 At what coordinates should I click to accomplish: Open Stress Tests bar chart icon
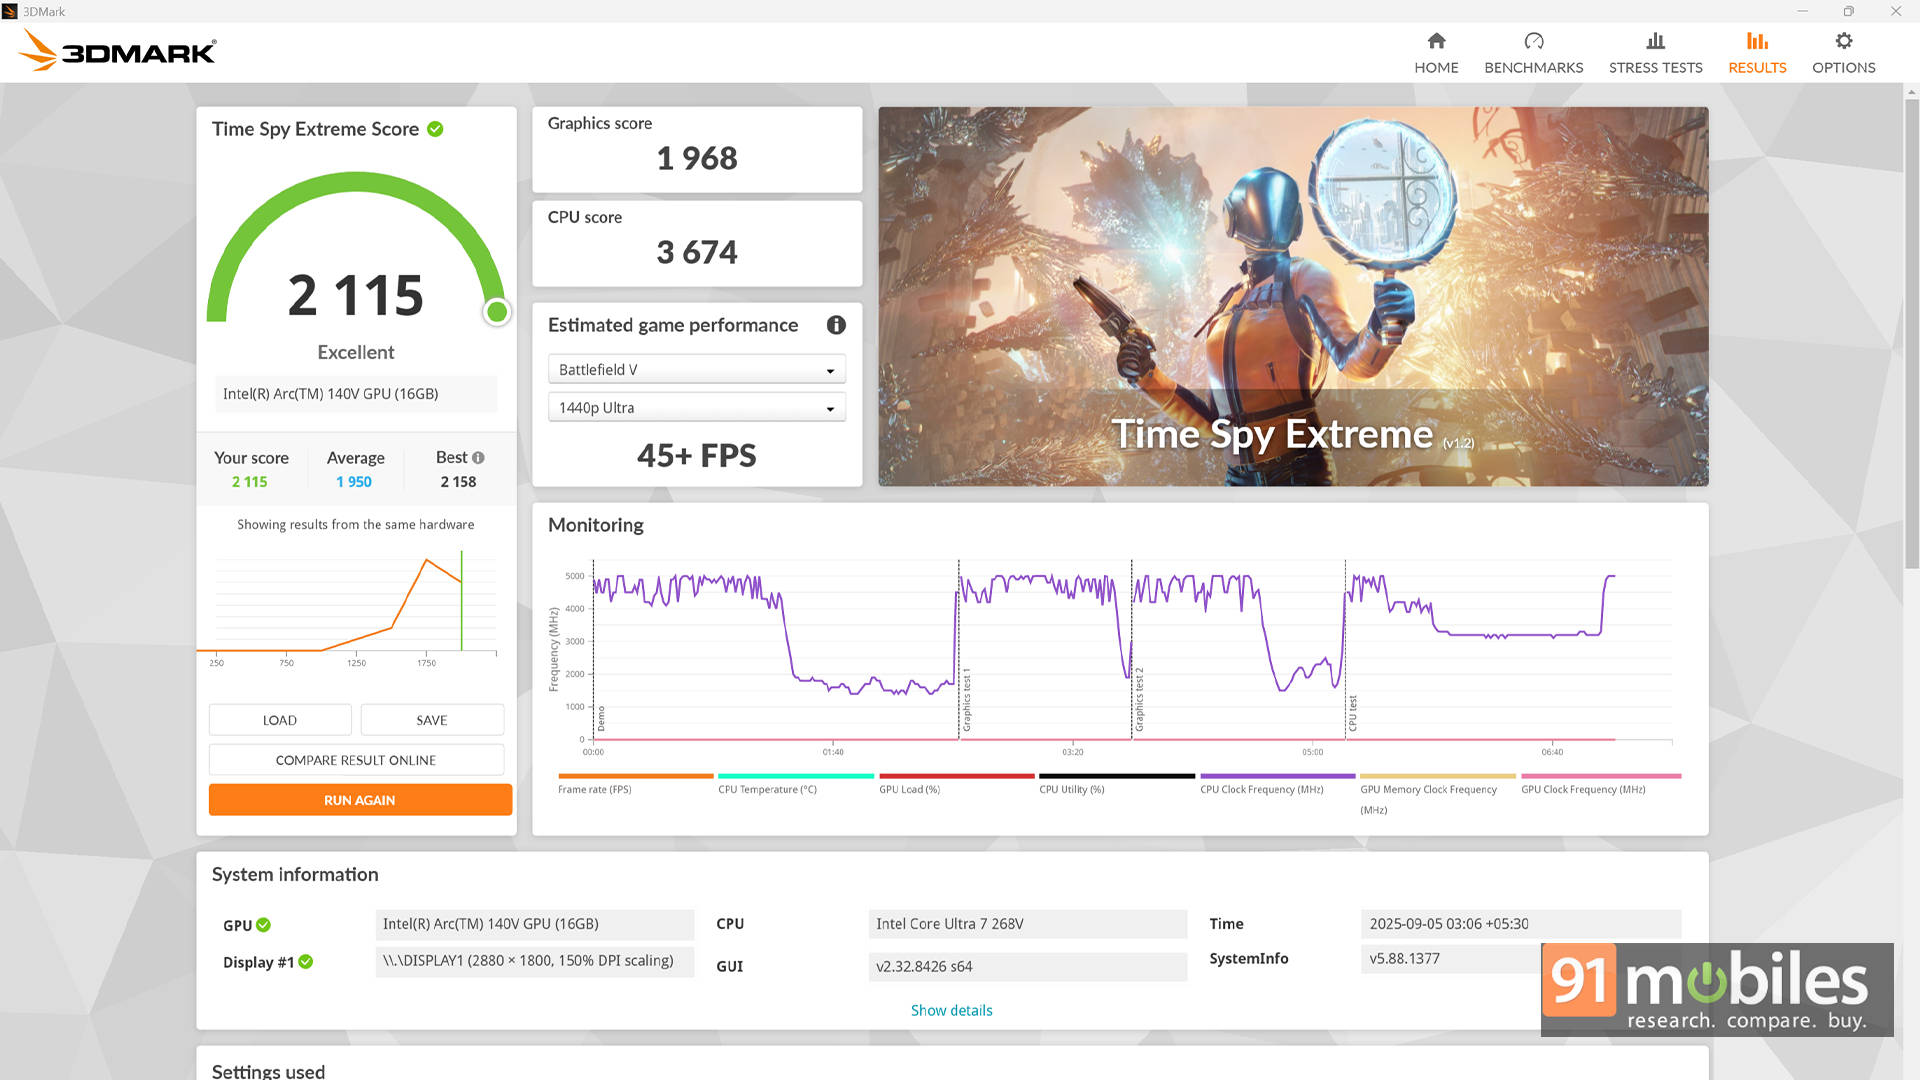point(1655,41)
